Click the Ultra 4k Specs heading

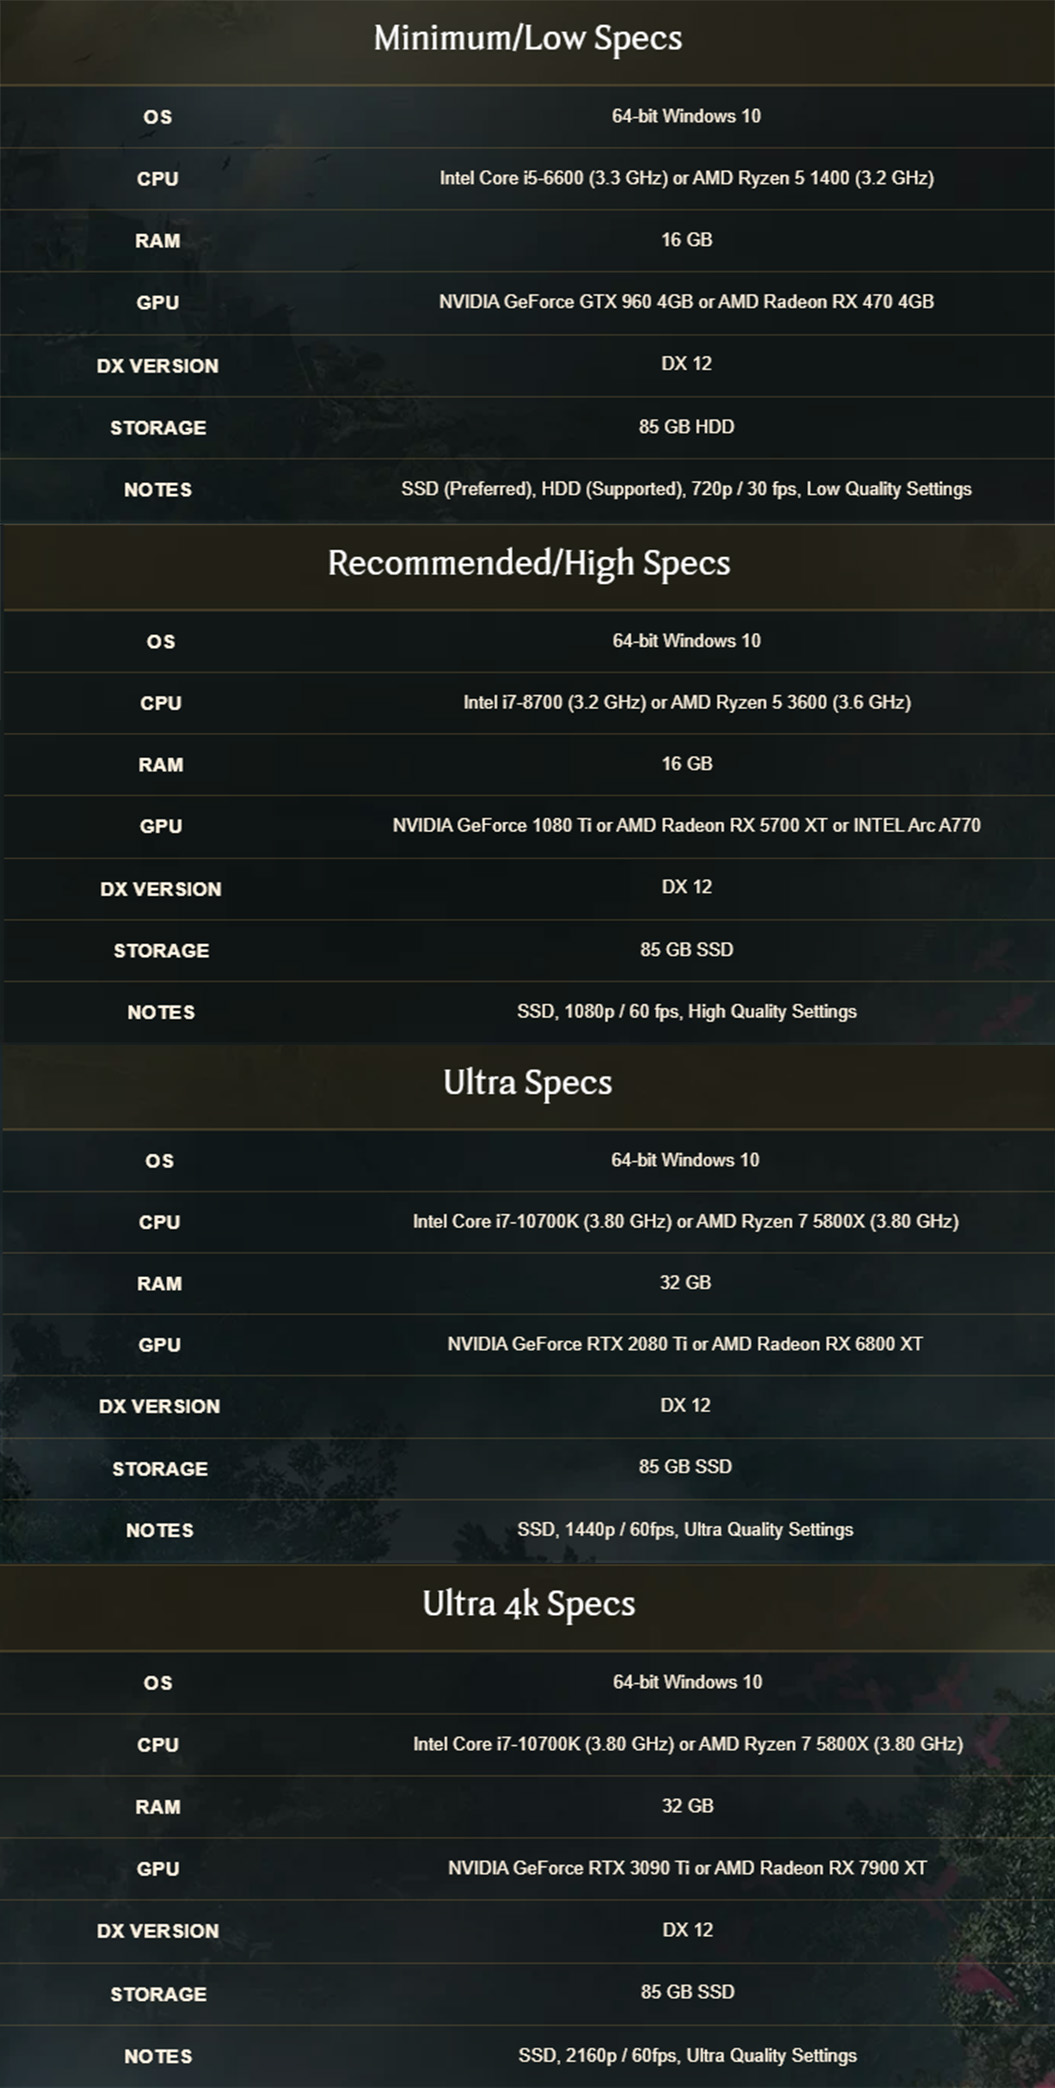(x=528, y=1604)
